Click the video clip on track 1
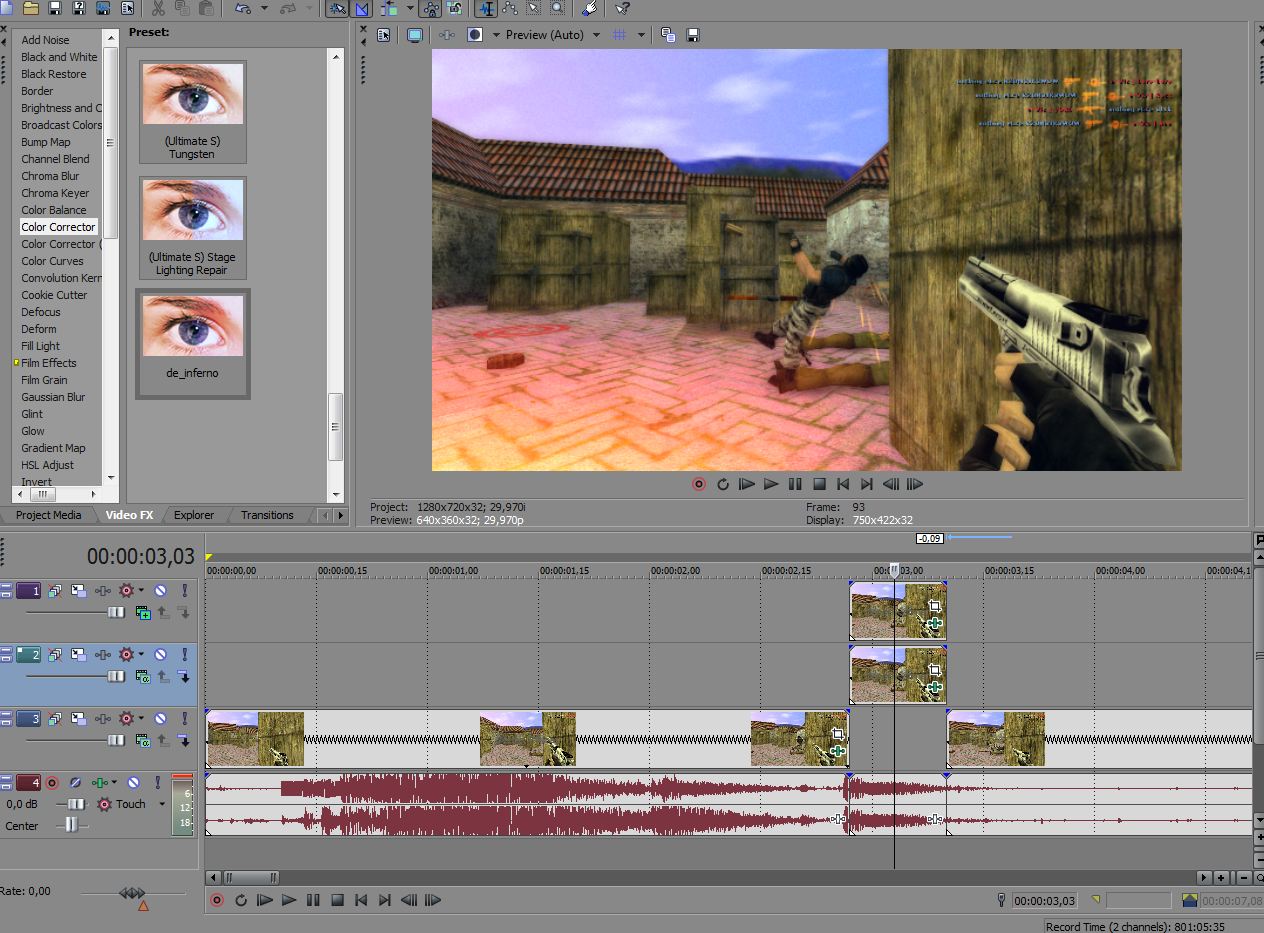This screenshot has width=1264, height=933. pos(898,612)
